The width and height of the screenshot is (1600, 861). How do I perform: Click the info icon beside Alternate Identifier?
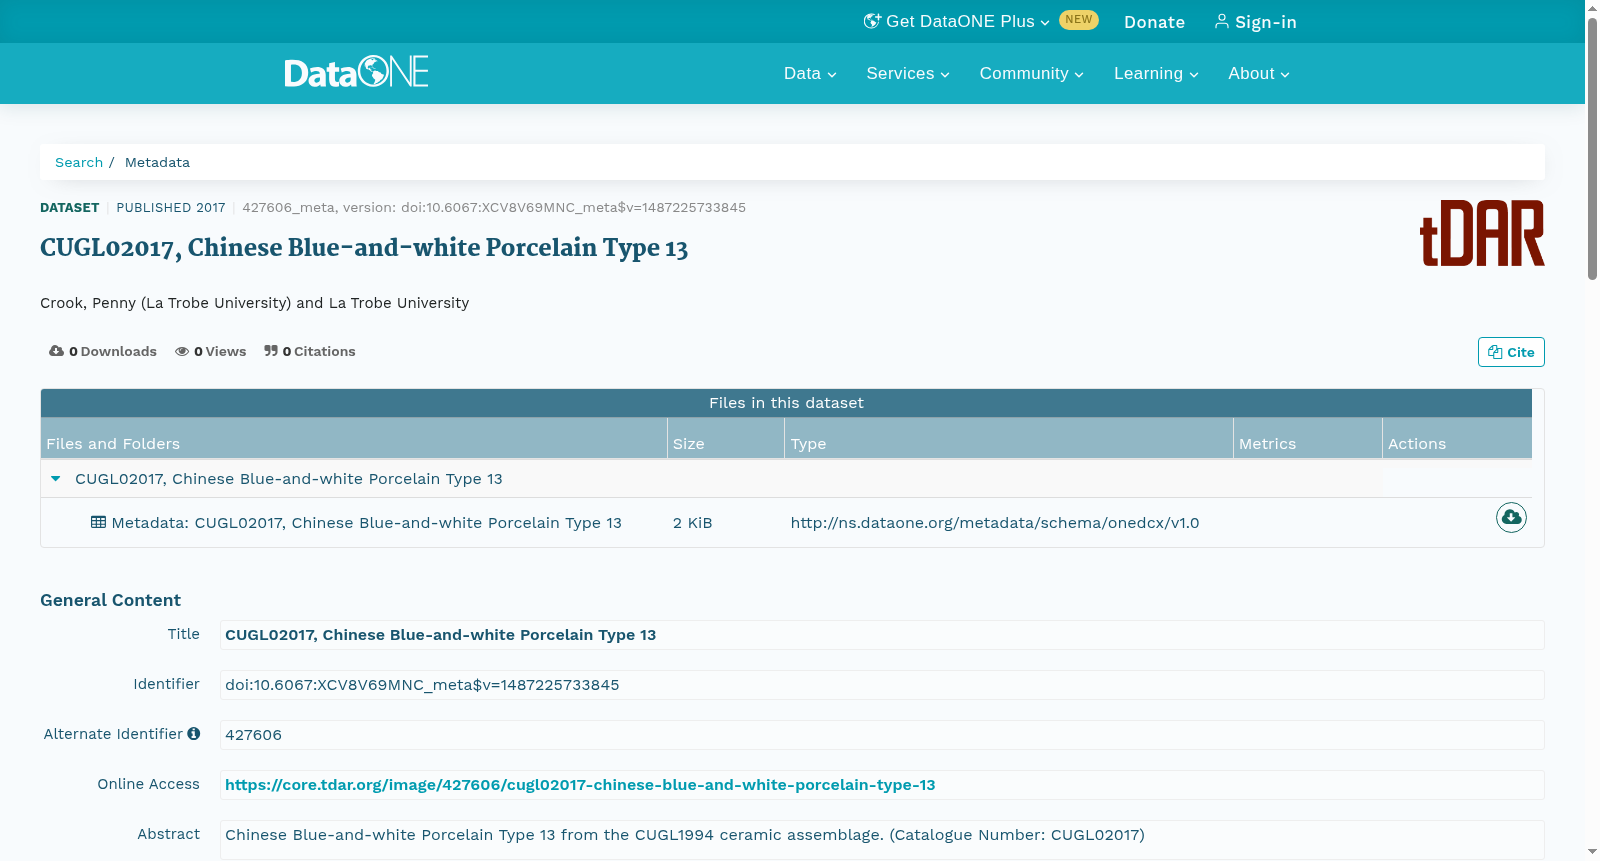[x=194, y=733]
